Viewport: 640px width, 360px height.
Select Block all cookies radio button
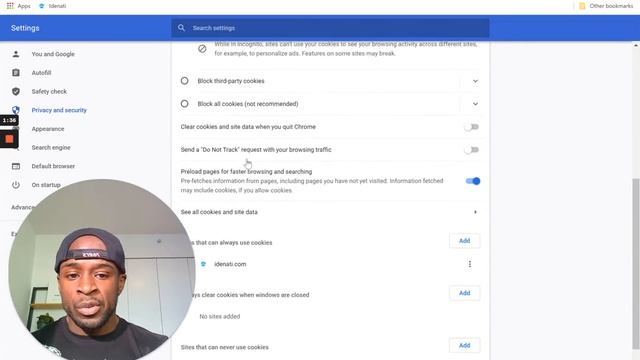pyautogui.click(x=184, y=104)
